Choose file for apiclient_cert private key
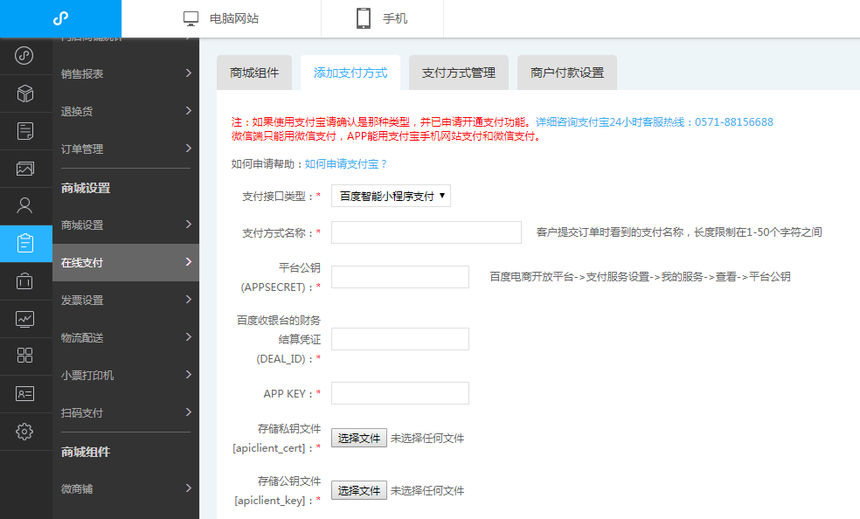The image size is (860, 519). pyautogui.click(x=359, y=438)
